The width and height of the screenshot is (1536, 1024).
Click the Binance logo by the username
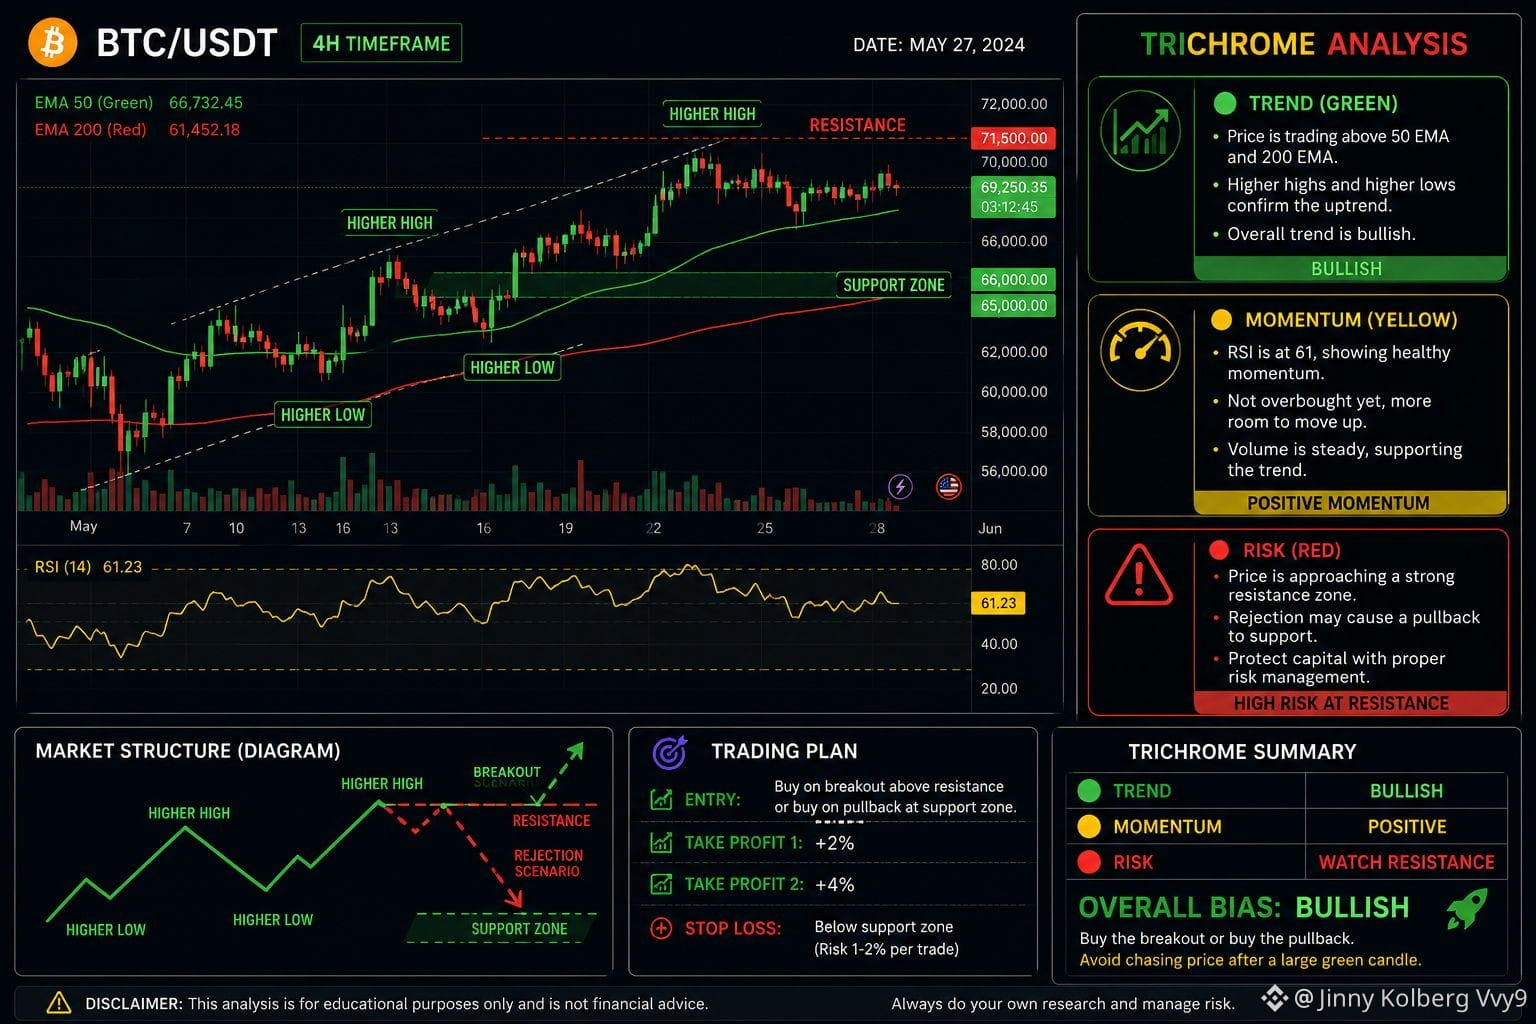[1273, 997]
